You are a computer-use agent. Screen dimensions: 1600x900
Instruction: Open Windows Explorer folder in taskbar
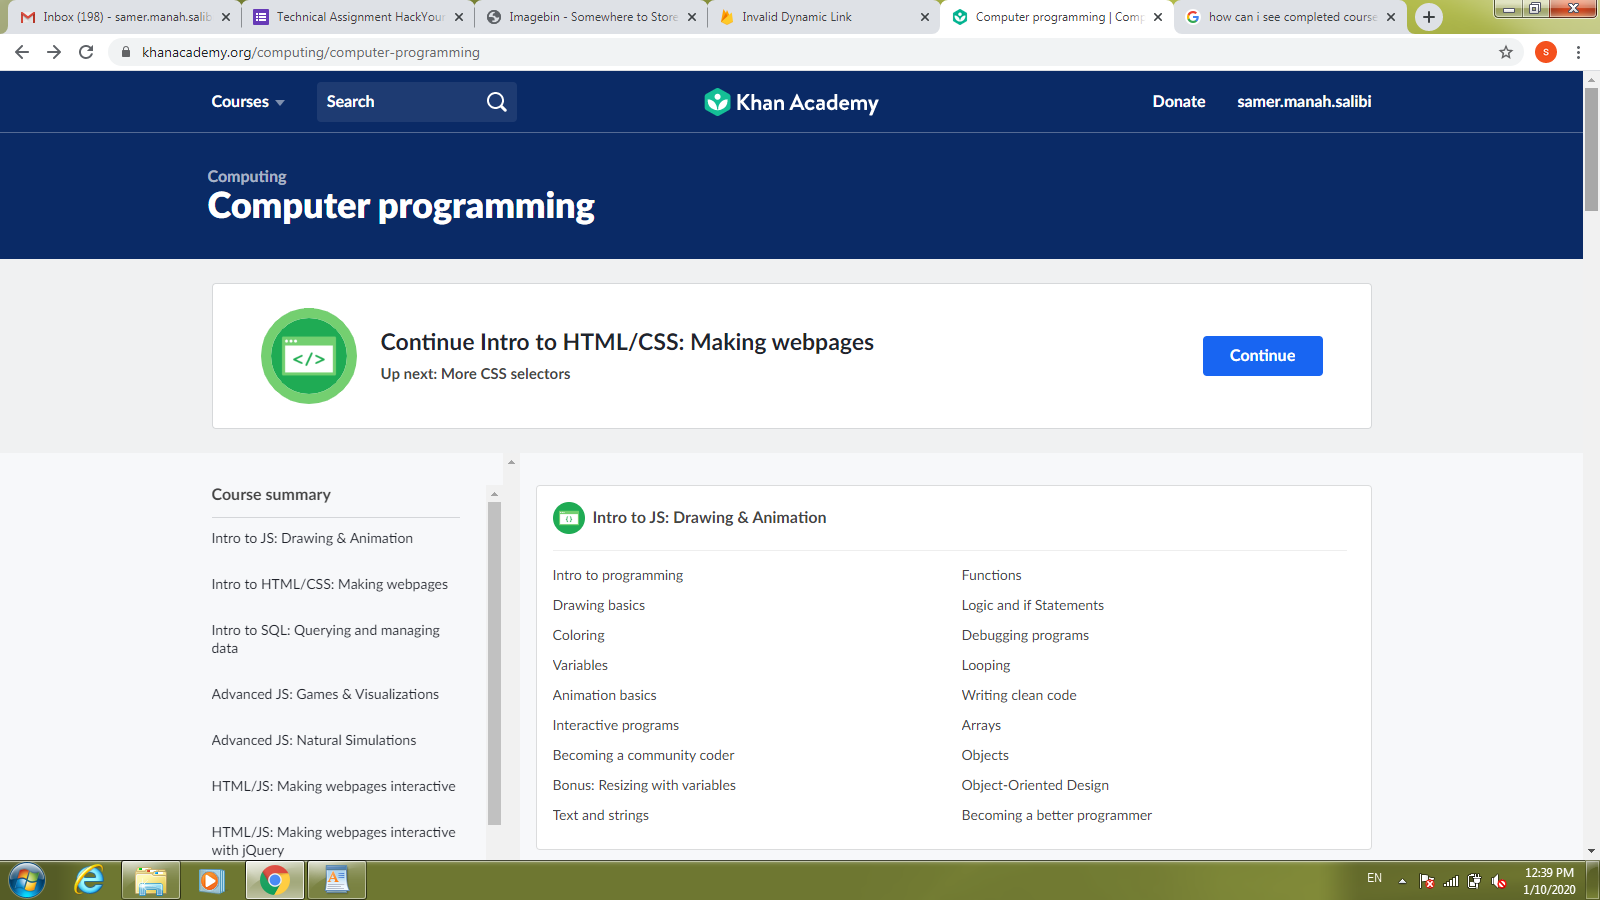tap(151, 881)
